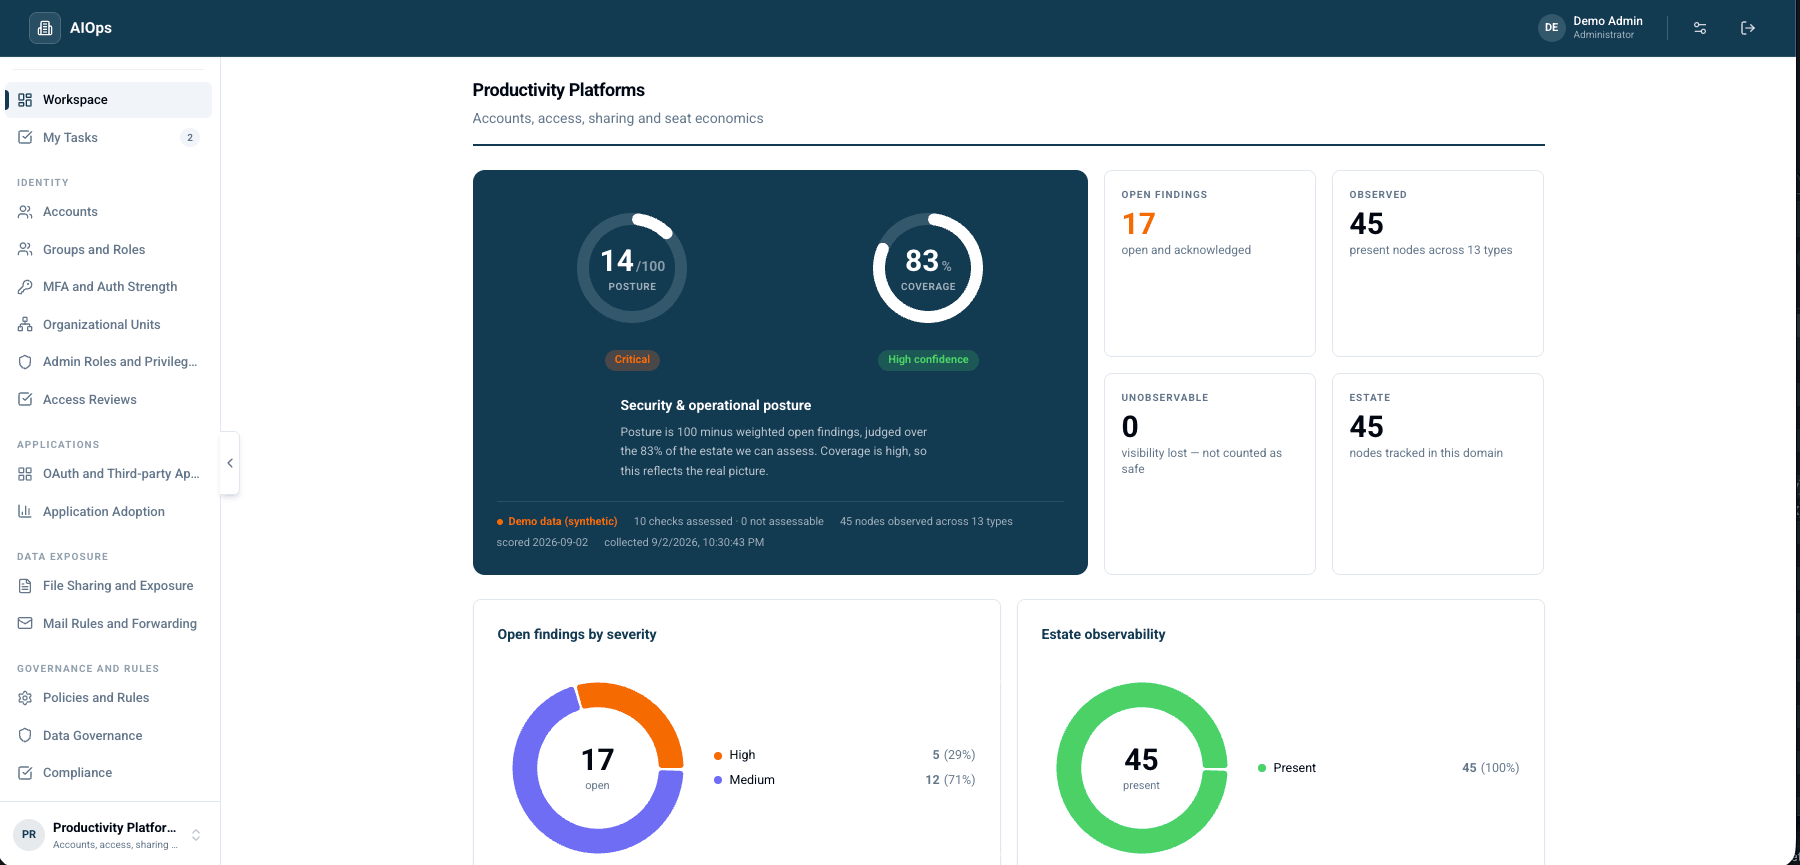Click the logout icon in header
The height and width of the screenshot is (865, 1800).
click(1748, 28)
